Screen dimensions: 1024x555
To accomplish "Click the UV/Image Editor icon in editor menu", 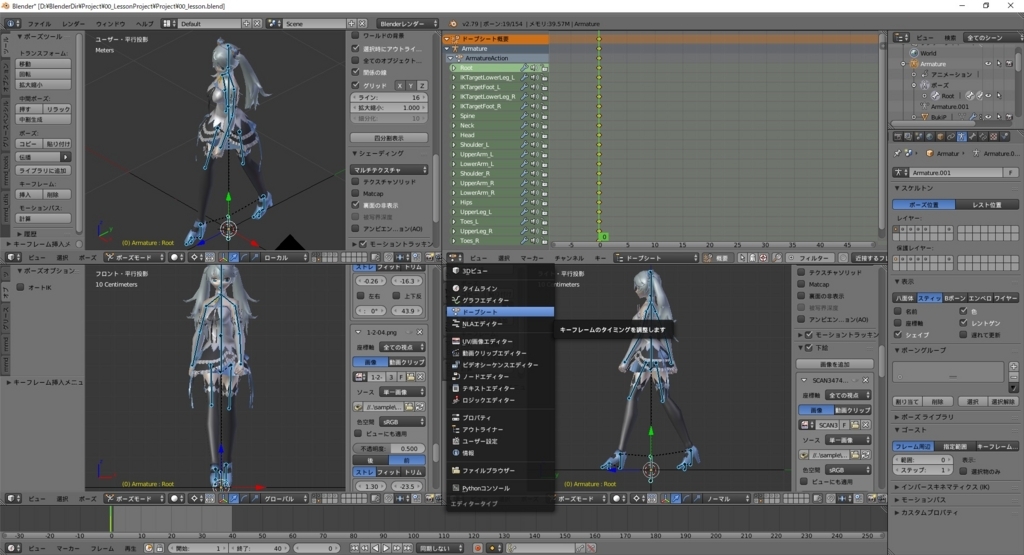I will (454, 342).
